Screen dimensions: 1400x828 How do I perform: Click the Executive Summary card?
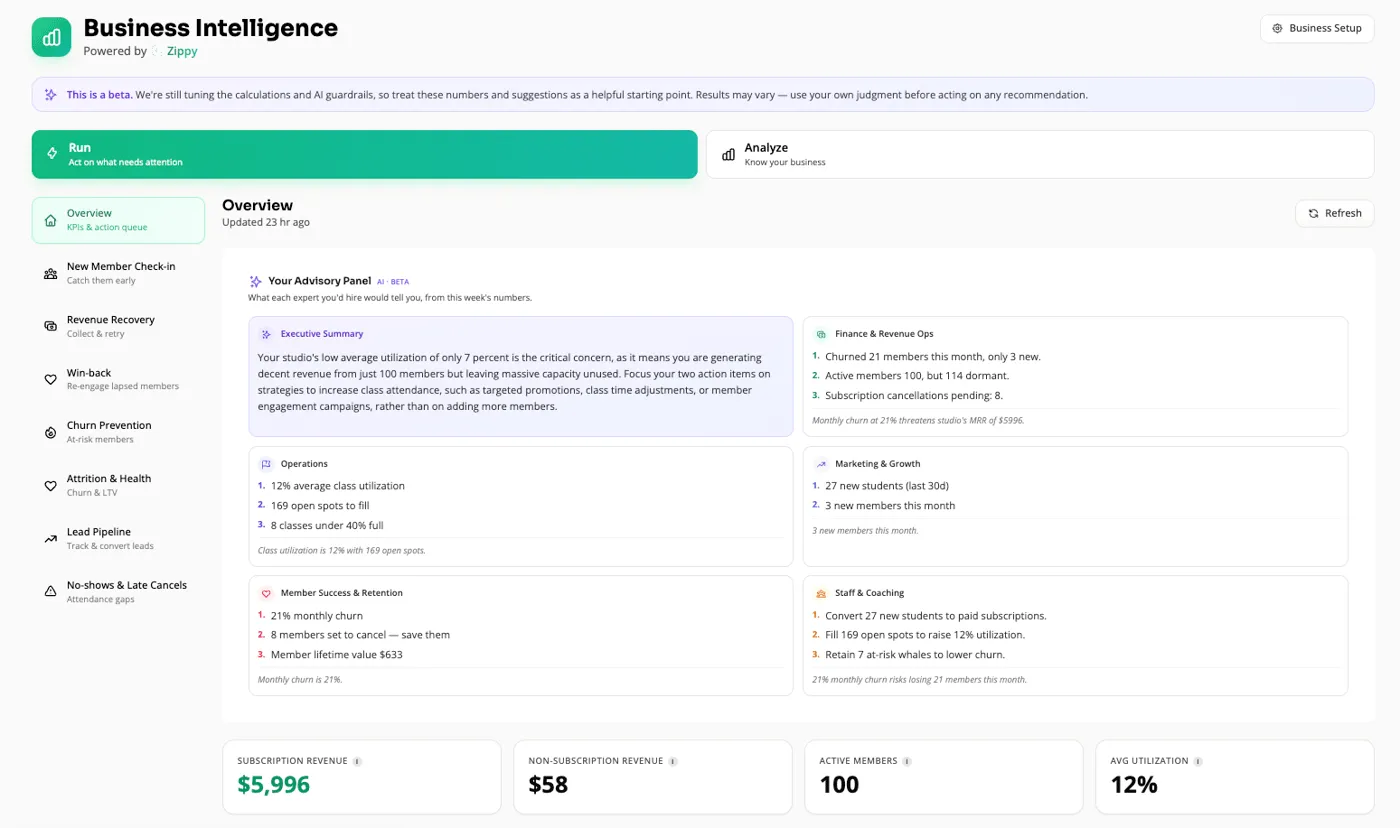pos(521,376)
